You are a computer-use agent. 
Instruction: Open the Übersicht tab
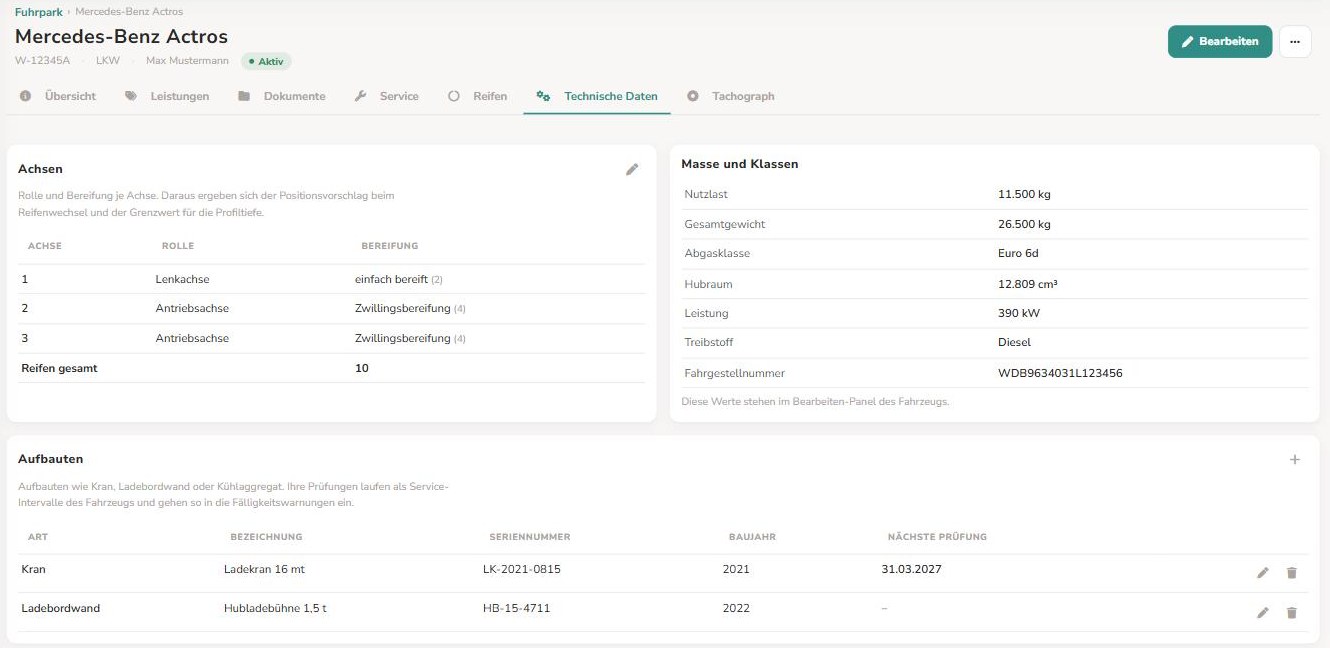[x=58, y=96]
